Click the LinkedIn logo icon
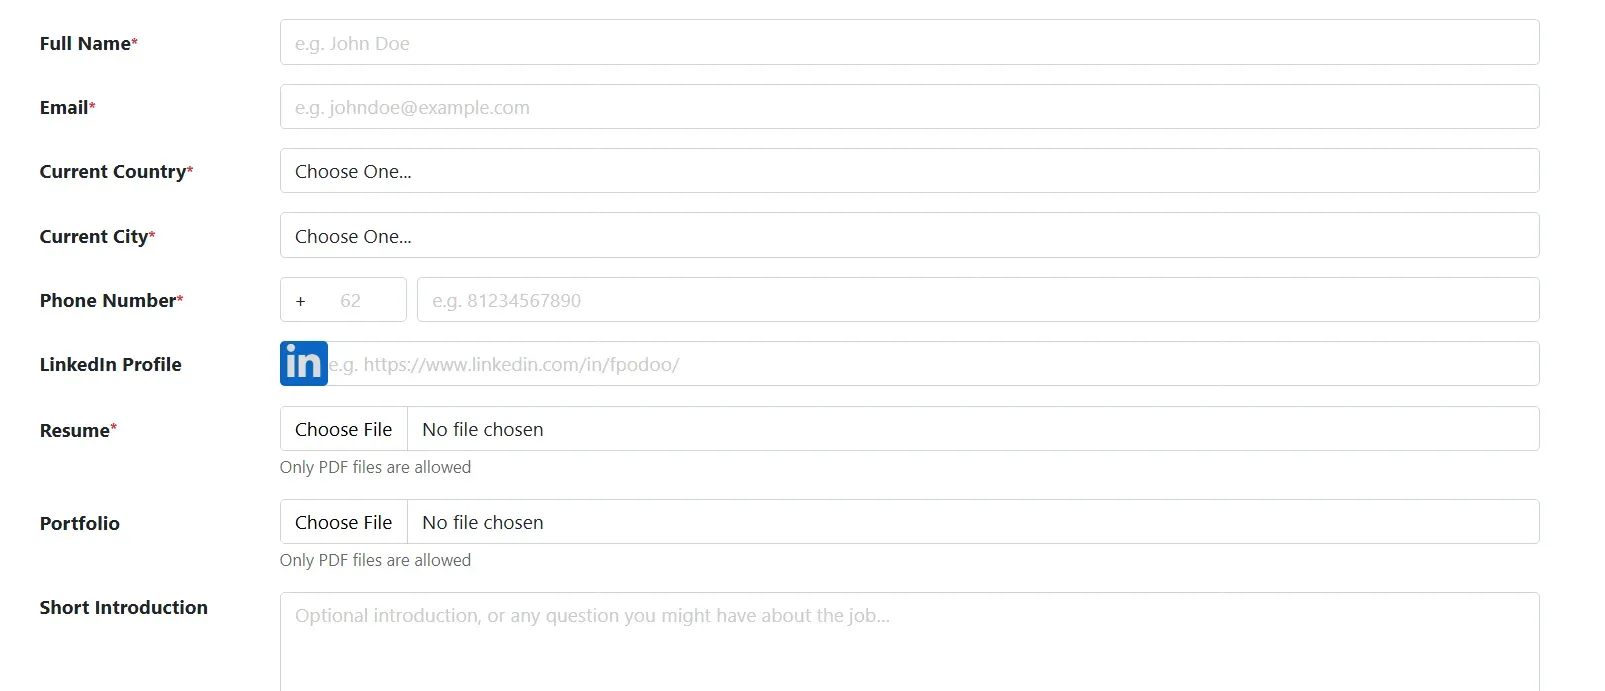 tap(304, 364)
